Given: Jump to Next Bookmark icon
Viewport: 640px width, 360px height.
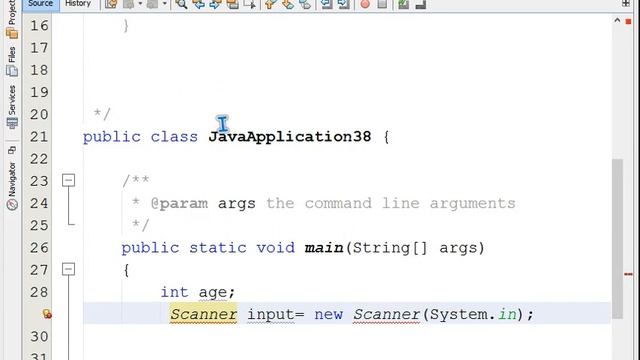Looking at the screenshot, I should 288,4.
